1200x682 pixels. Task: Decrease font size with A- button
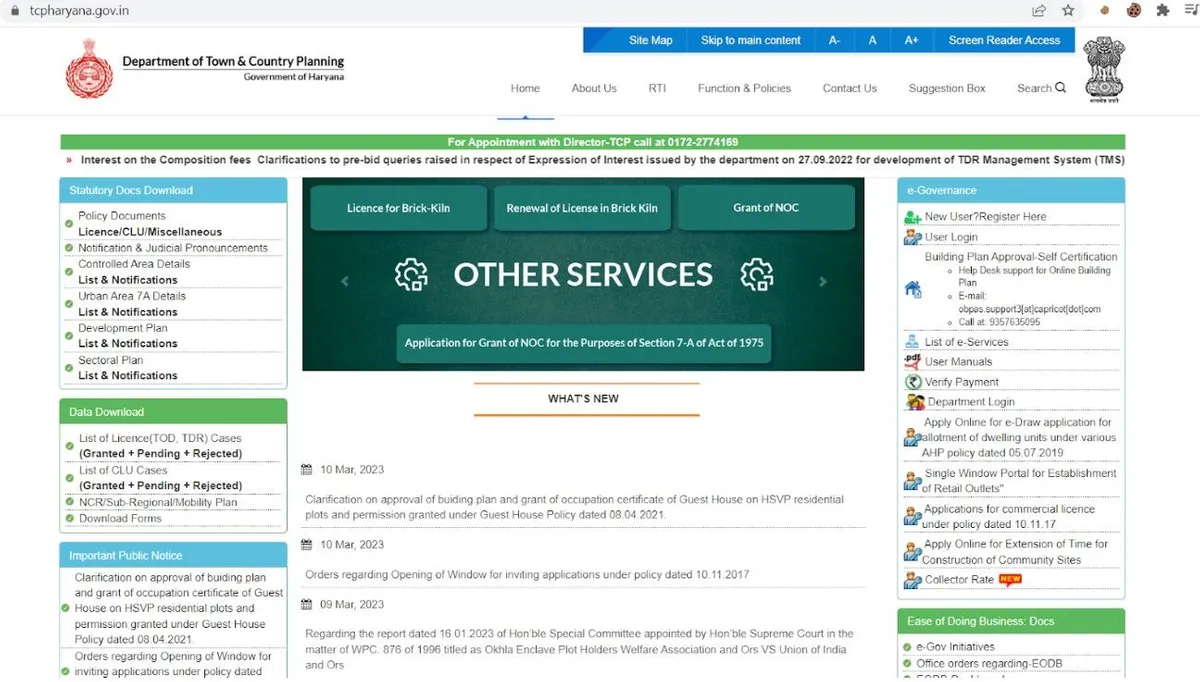834,40
